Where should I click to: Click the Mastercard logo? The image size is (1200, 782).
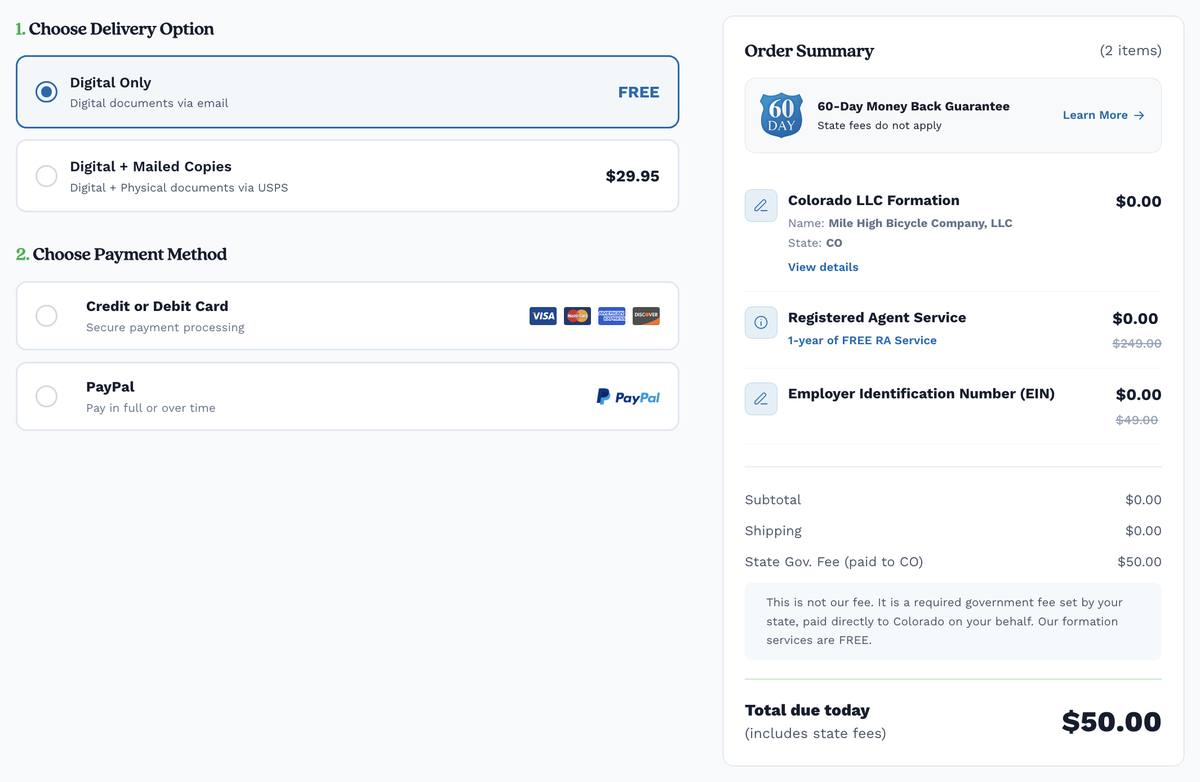pos(577,316)
